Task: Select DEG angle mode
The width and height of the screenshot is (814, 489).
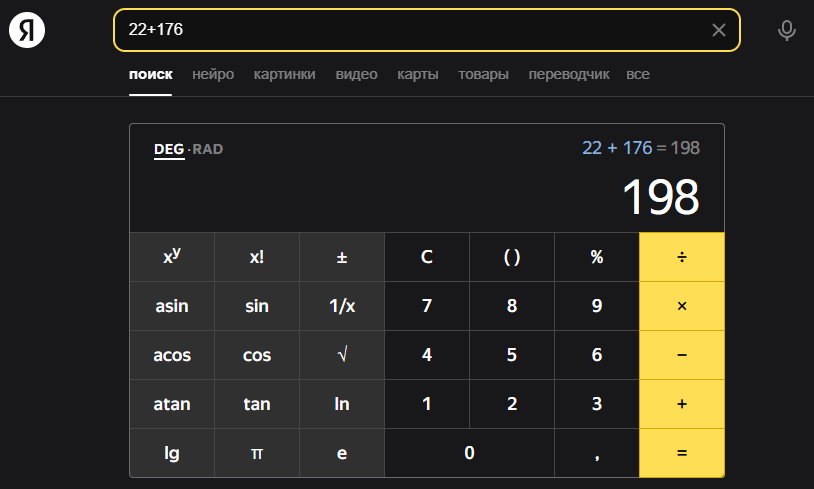Action: (x=169, y=150)
